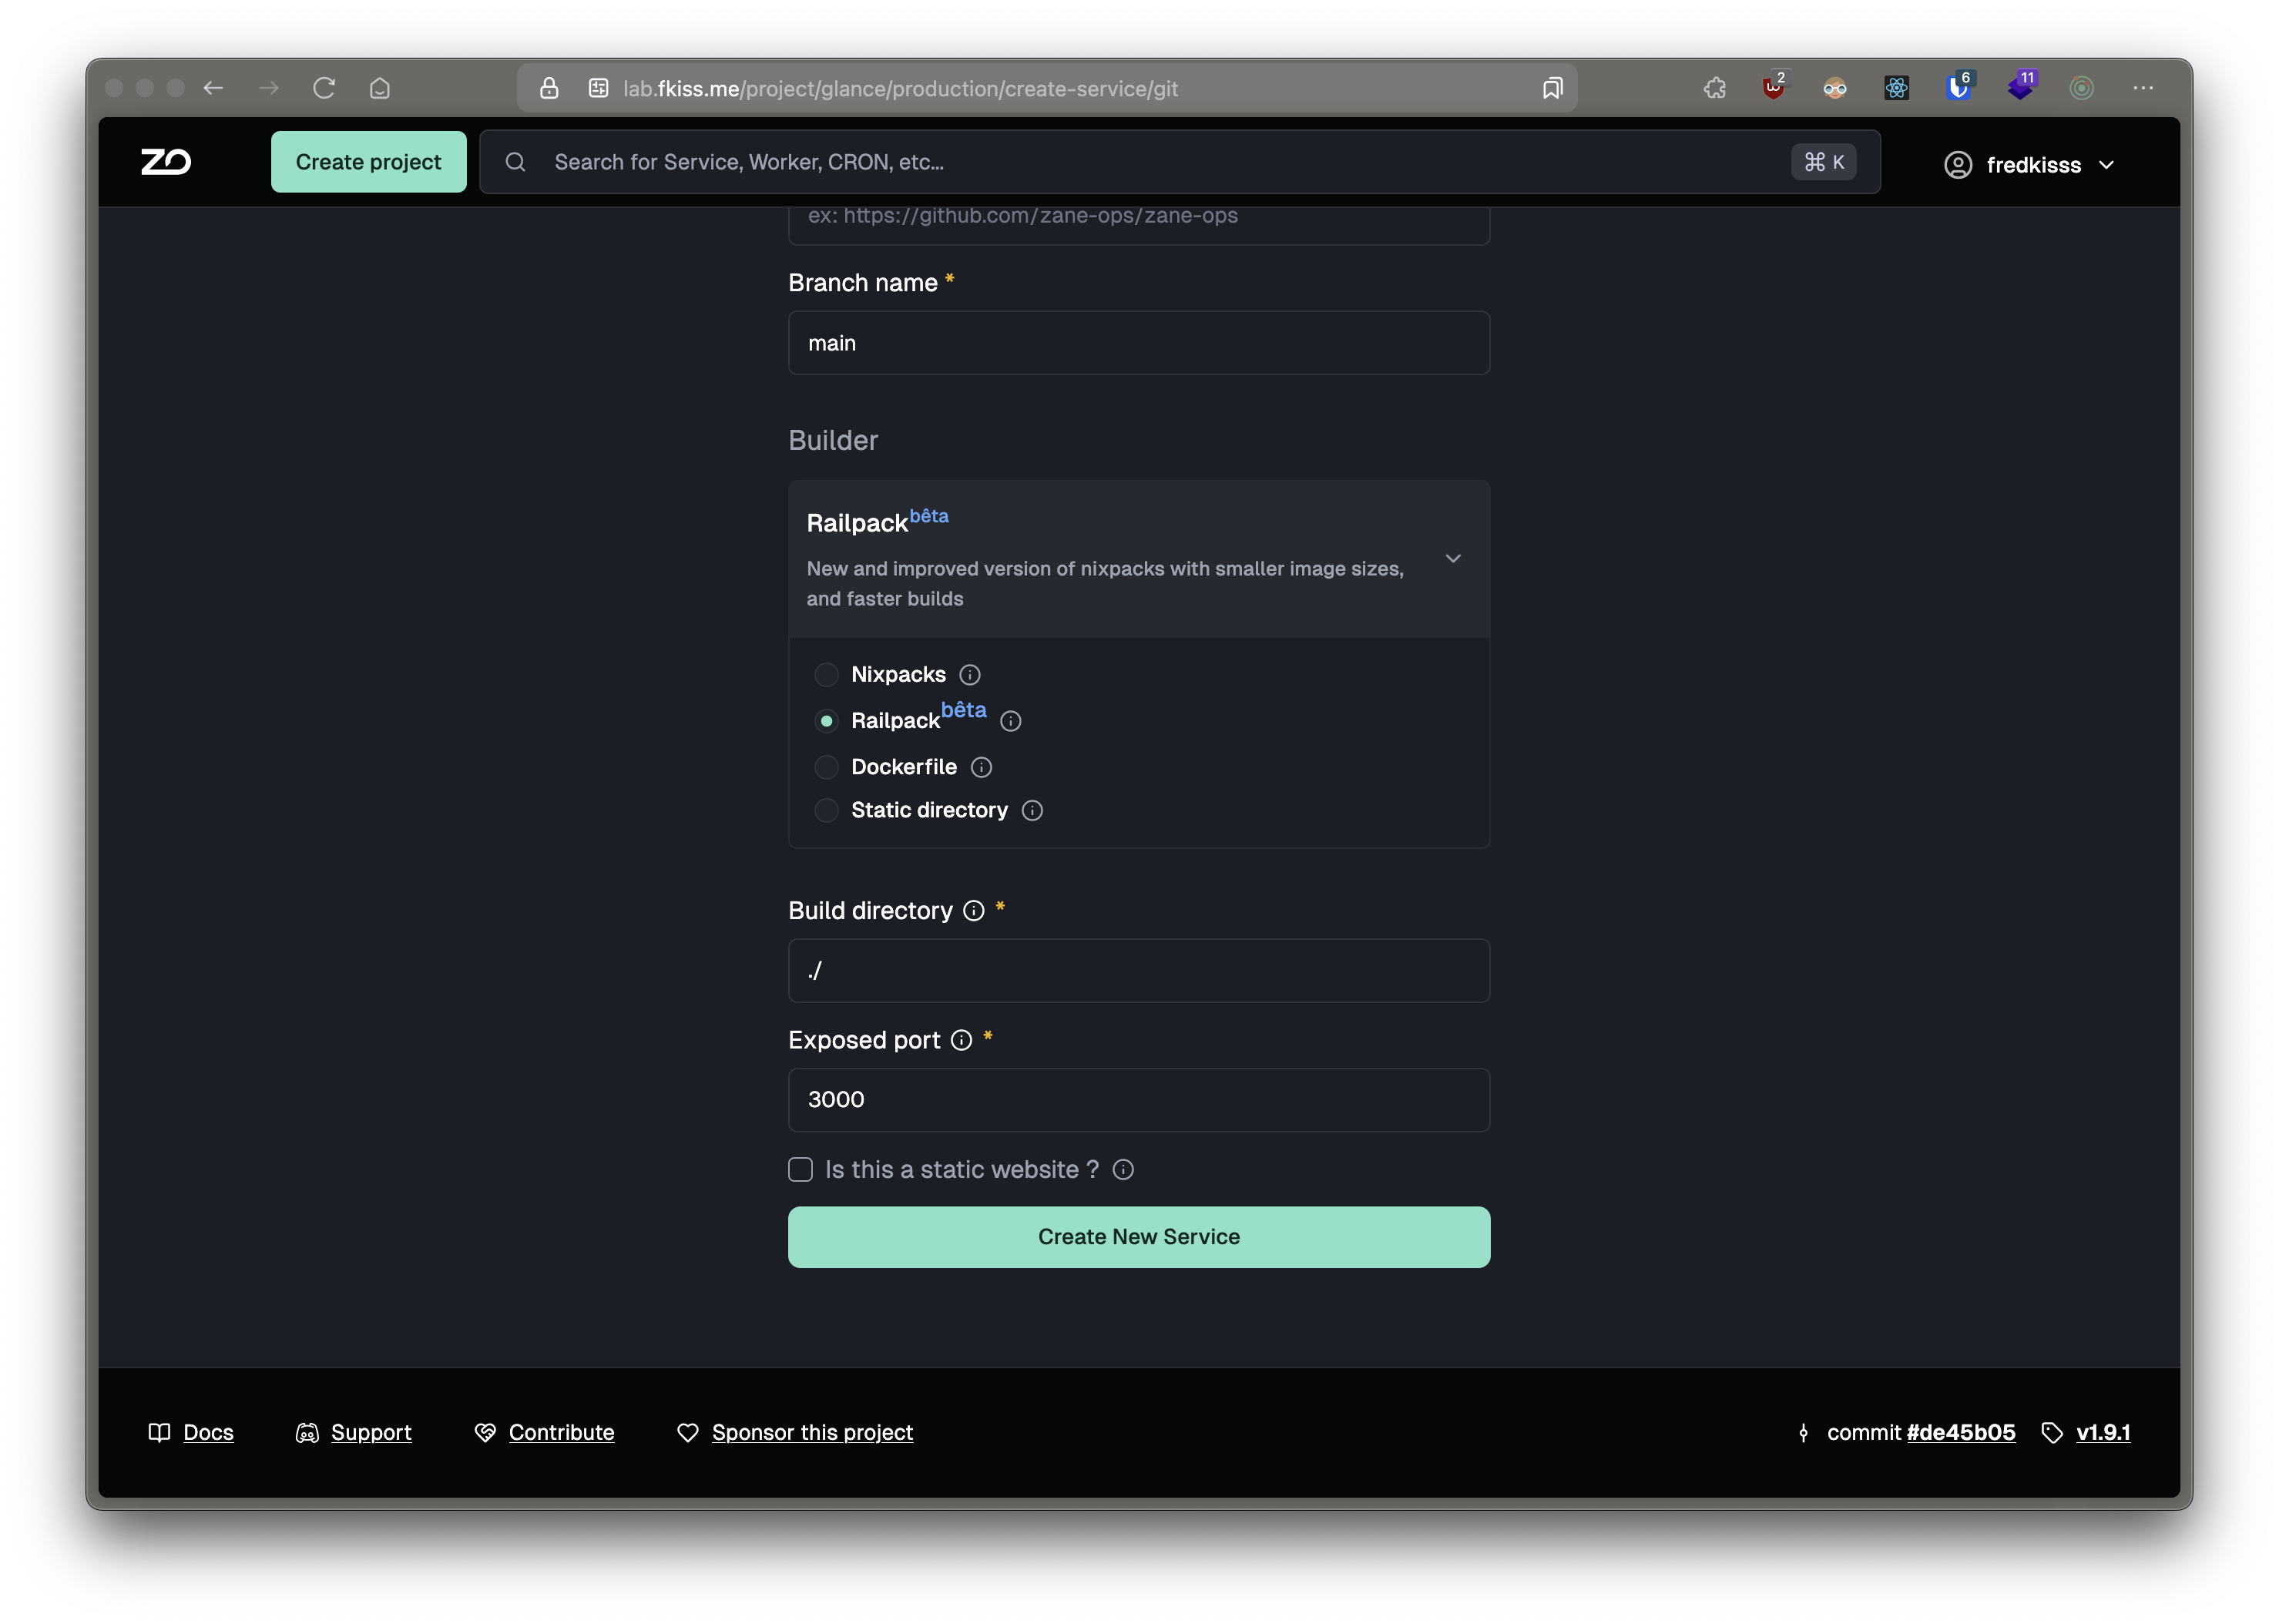Open commit #de45b05 link

pos(1961,1433)
